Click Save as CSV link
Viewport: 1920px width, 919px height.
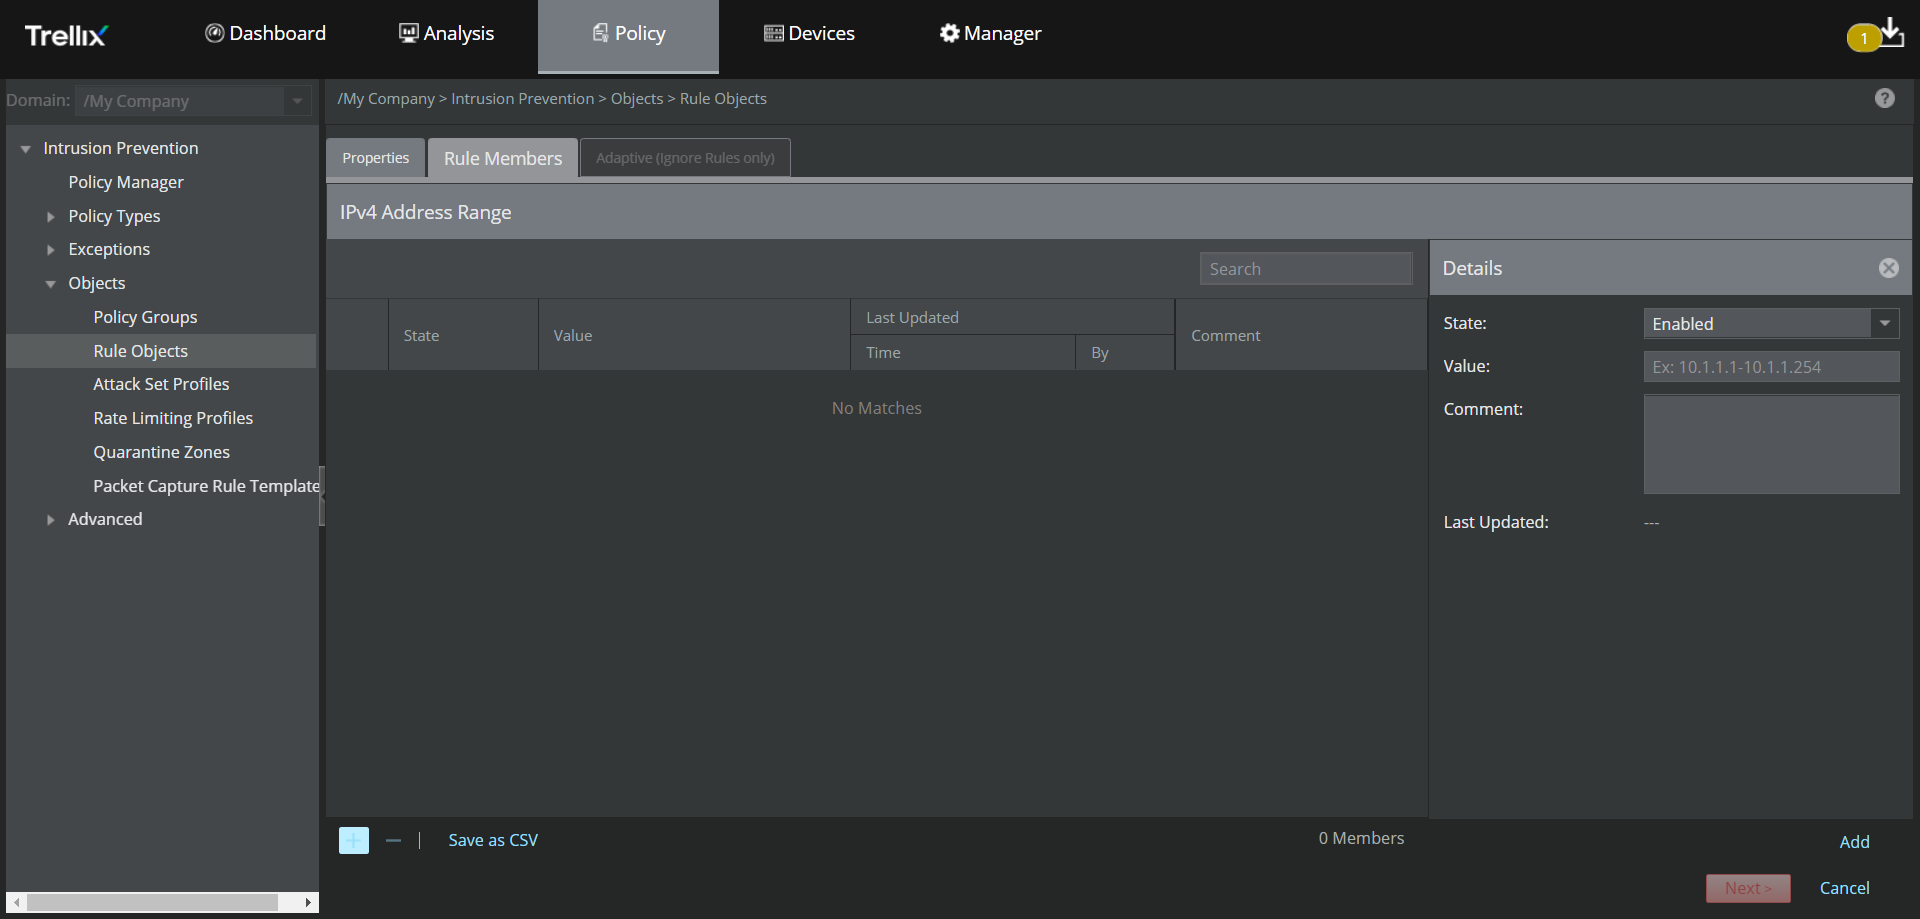tap(493, 841)
